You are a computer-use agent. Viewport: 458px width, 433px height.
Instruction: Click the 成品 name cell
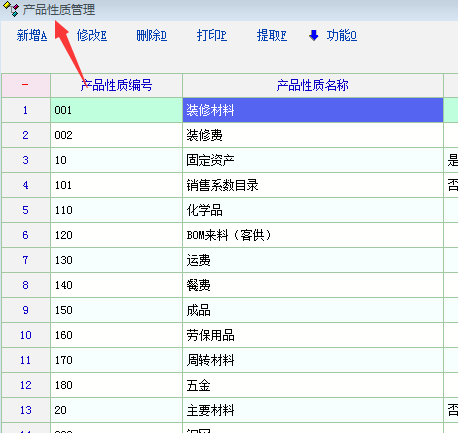pos(313,310)
